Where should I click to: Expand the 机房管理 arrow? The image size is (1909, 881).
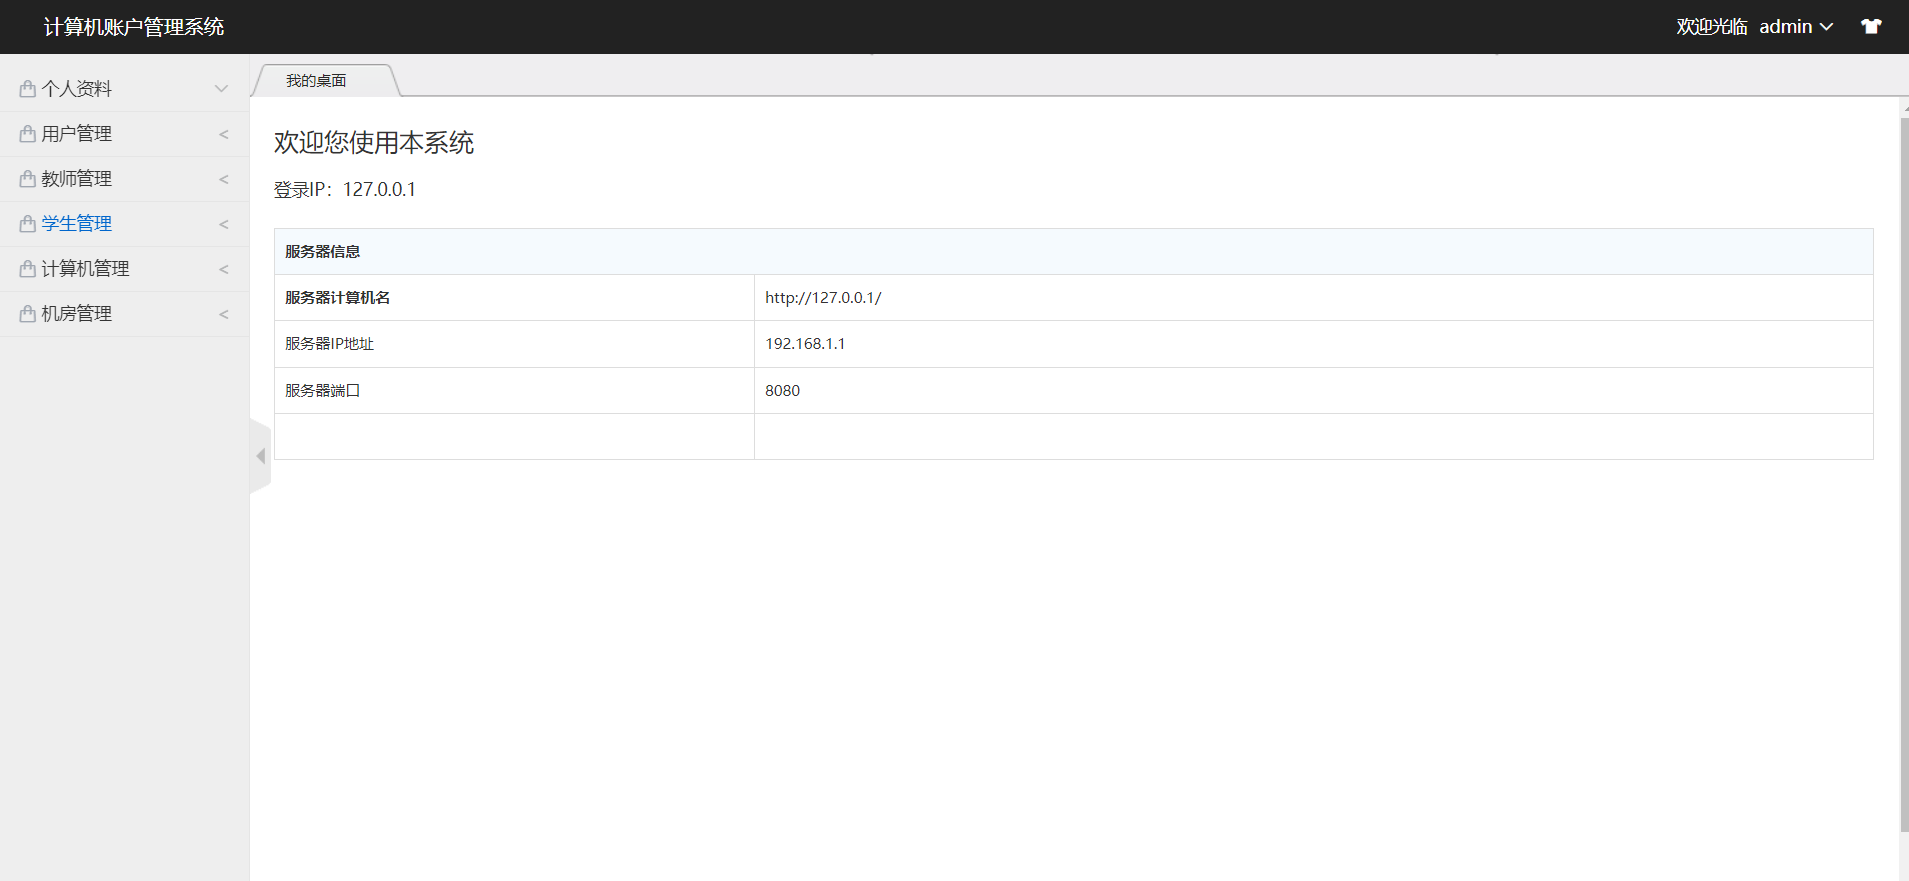tap(224, 314)
